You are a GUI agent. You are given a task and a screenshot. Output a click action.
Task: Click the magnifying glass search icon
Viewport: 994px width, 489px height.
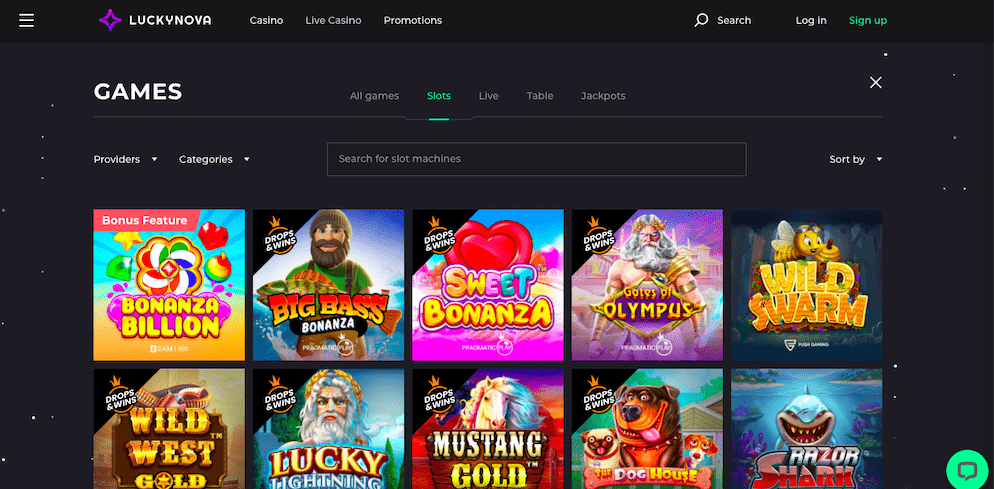pos(701,20)
